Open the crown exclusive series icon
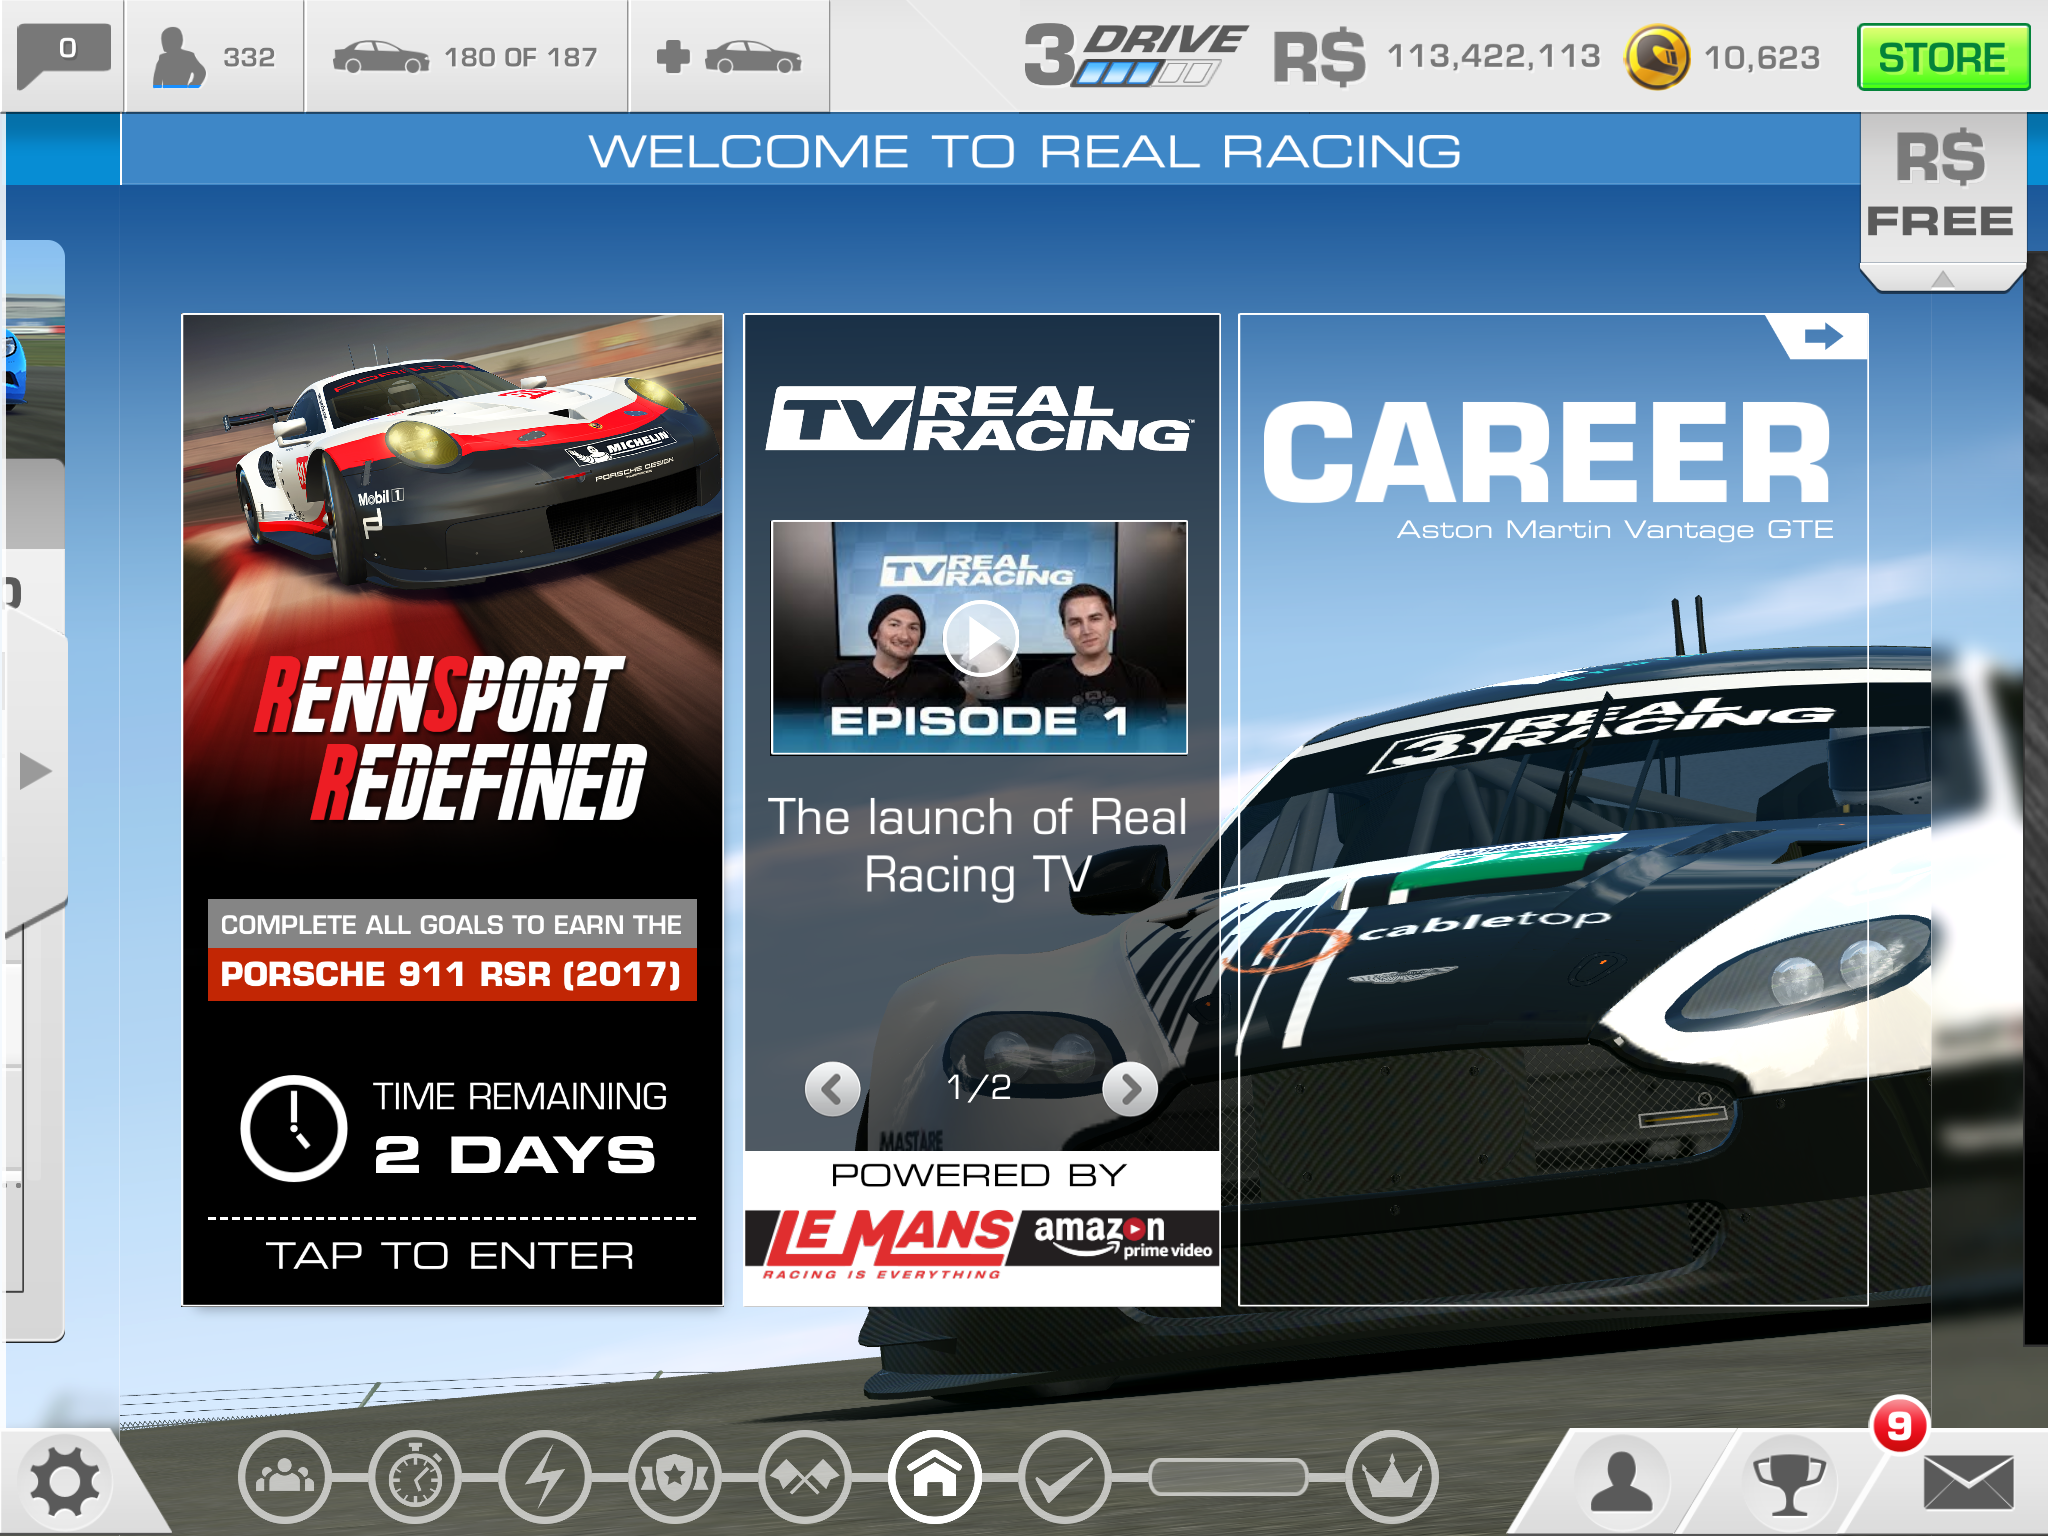 click(x=1392, y=1477)
